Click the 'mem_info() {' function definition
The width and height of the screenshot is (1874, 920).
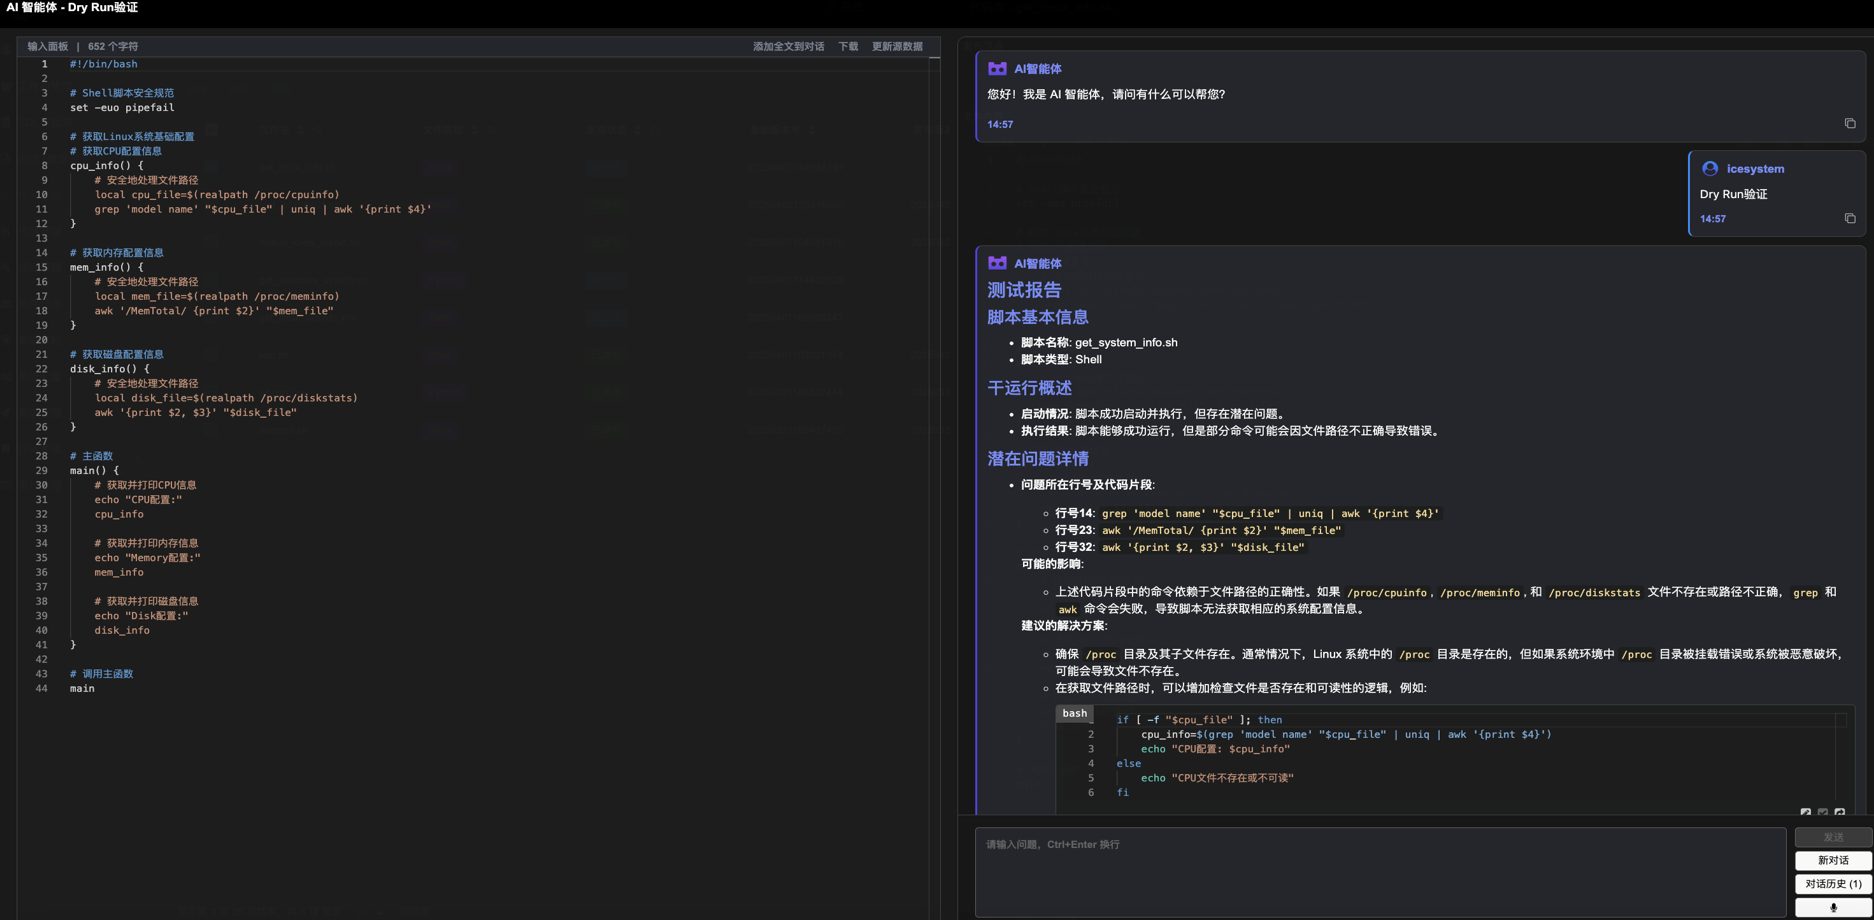point(107,267)
